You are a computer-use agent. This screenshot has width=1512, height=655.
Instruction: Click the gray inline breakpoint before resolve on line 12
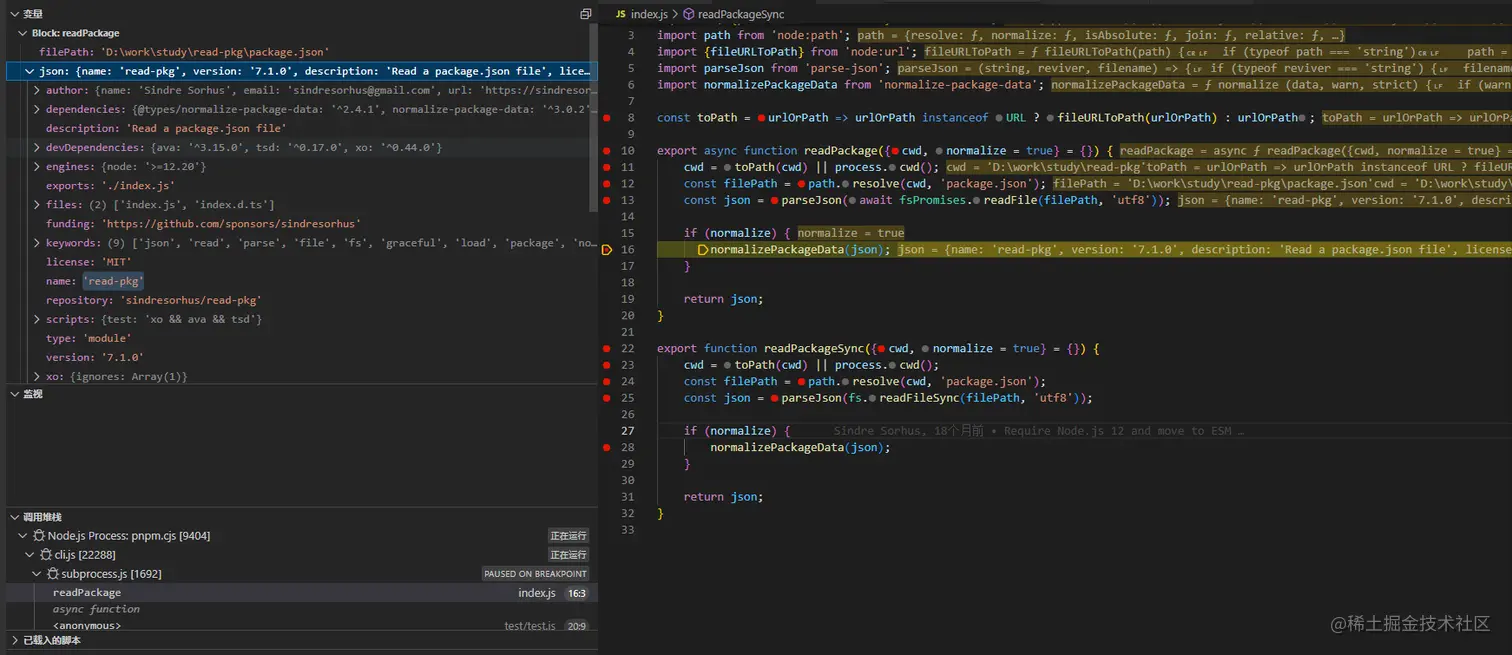845,184
